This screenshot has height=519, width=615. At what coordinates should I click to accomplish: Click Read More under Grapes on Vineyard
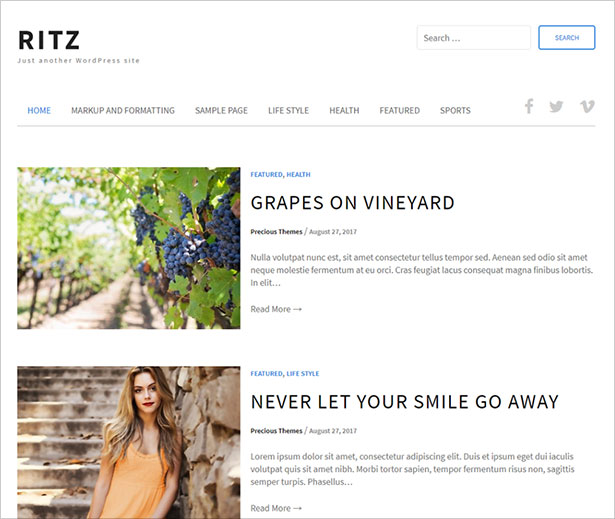276,309
